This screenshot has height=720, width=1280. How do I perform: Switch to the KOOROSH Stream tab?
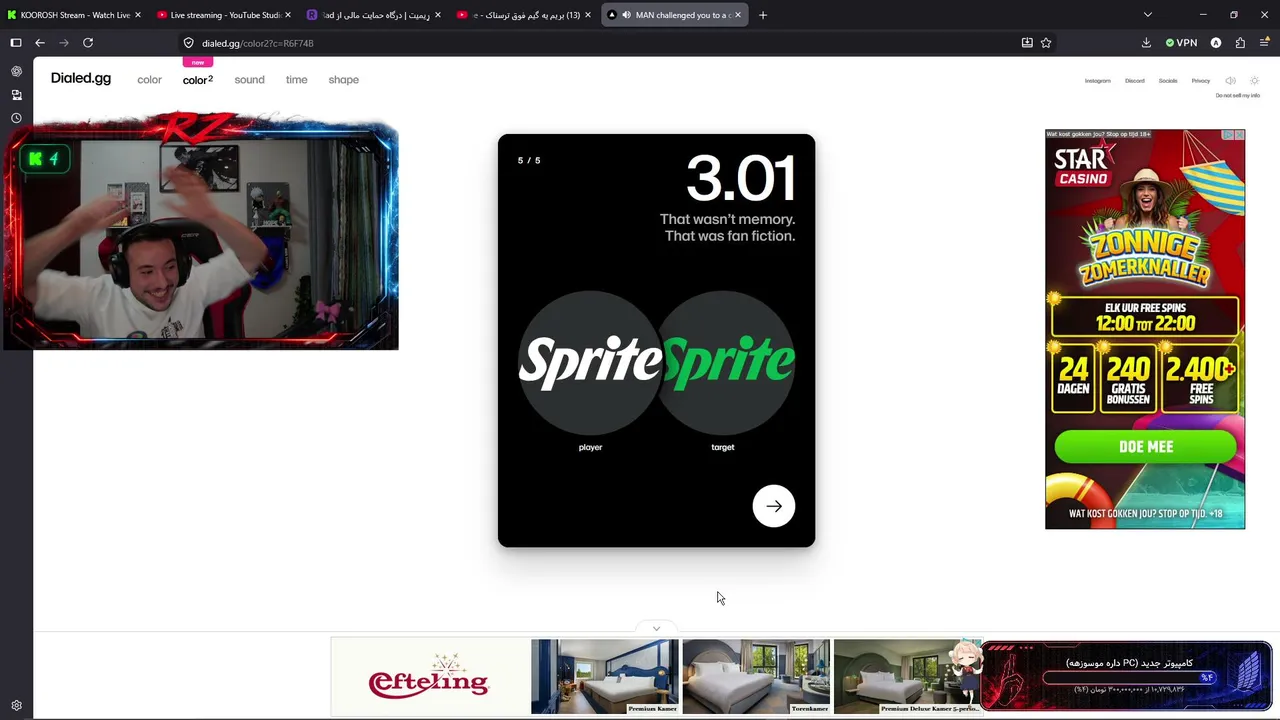coord(75,15)
